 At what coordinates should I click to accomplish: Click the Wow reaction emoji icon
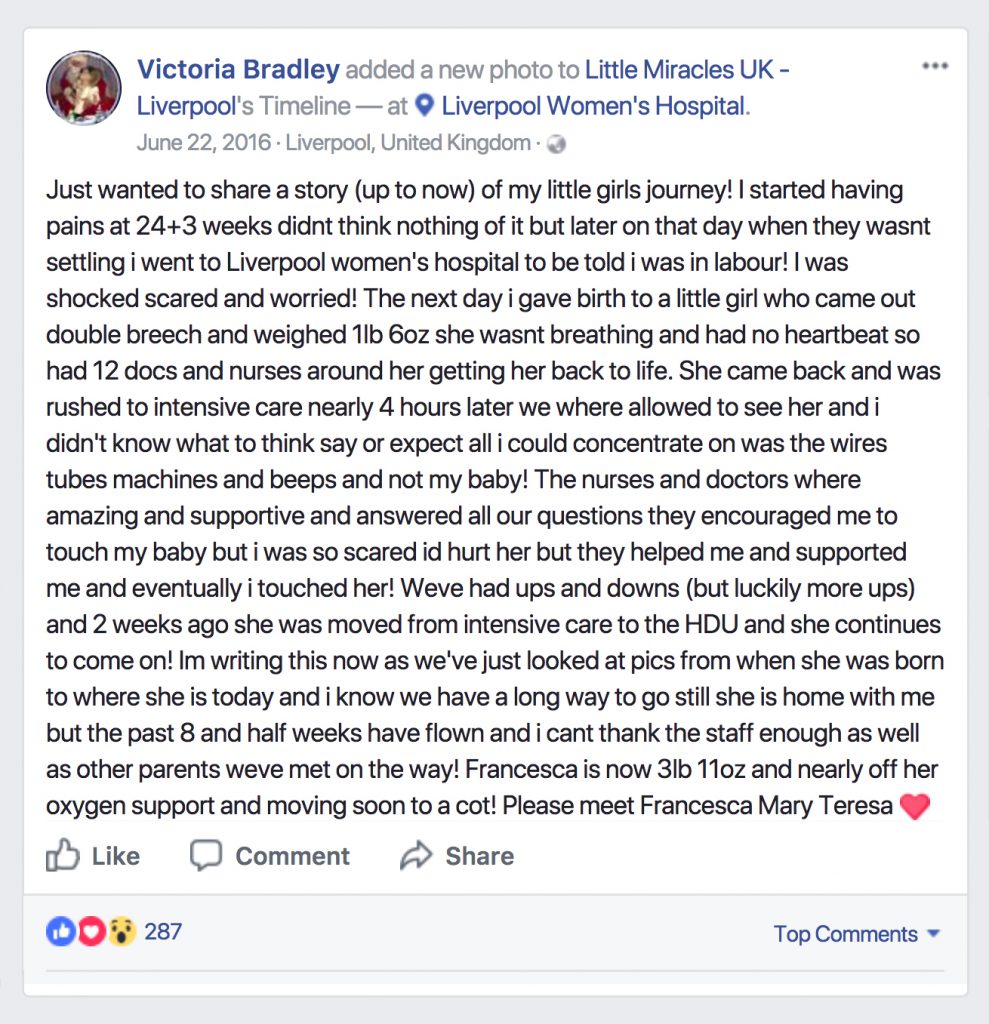122,932
